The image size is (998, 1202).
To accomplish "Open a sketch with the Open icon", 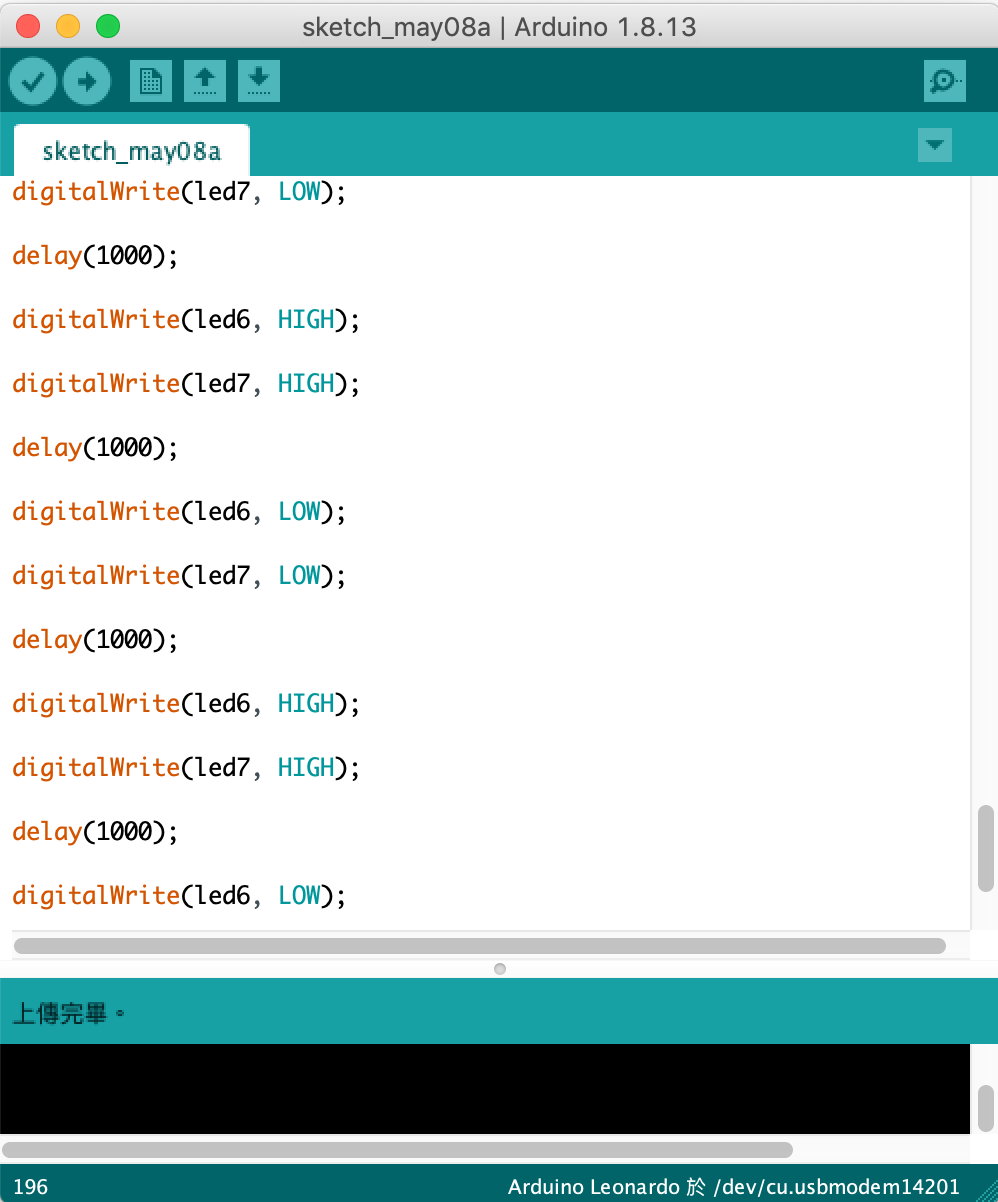I will 205,81.
